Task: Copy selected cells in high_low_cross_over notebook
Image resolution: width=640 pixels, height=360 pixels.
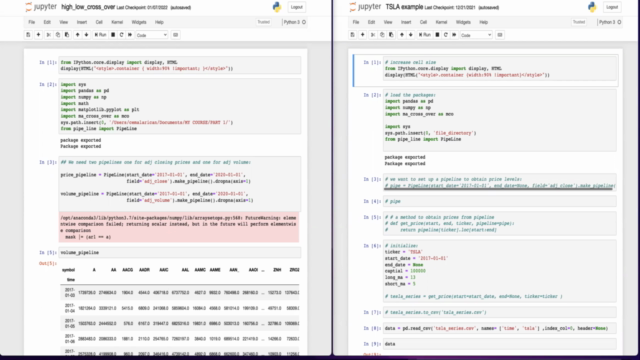Action: click(58, 35)
